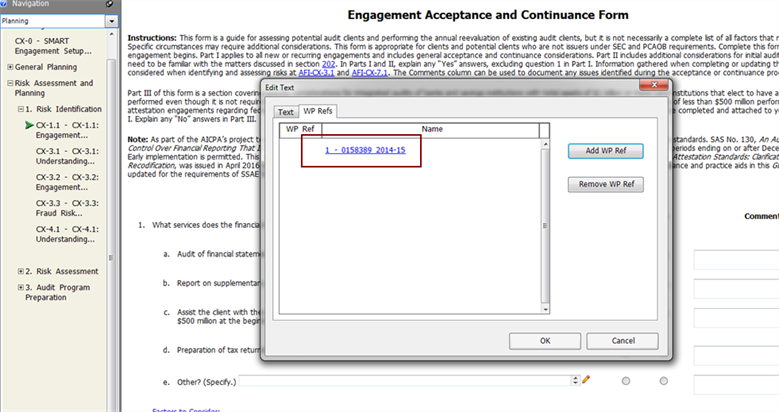This screenshot has width=779, height=412.
Task: Open CX-4.1 Understanding tree item
Action: tap(67, 234)
